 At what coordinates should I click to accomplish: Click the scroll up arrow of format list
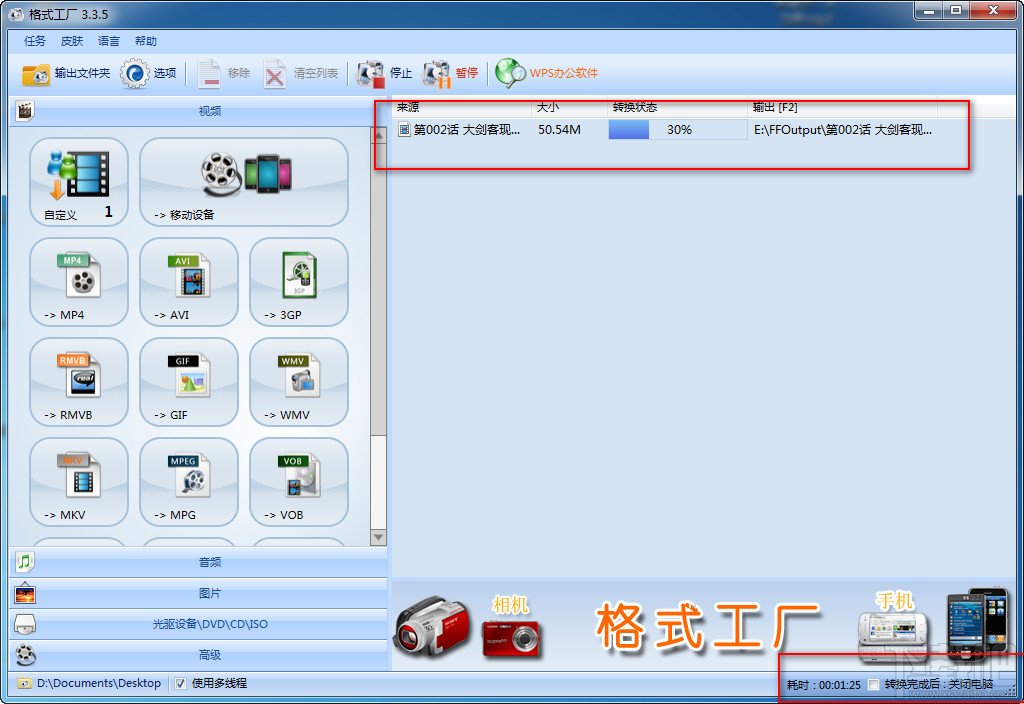(378, 135)
